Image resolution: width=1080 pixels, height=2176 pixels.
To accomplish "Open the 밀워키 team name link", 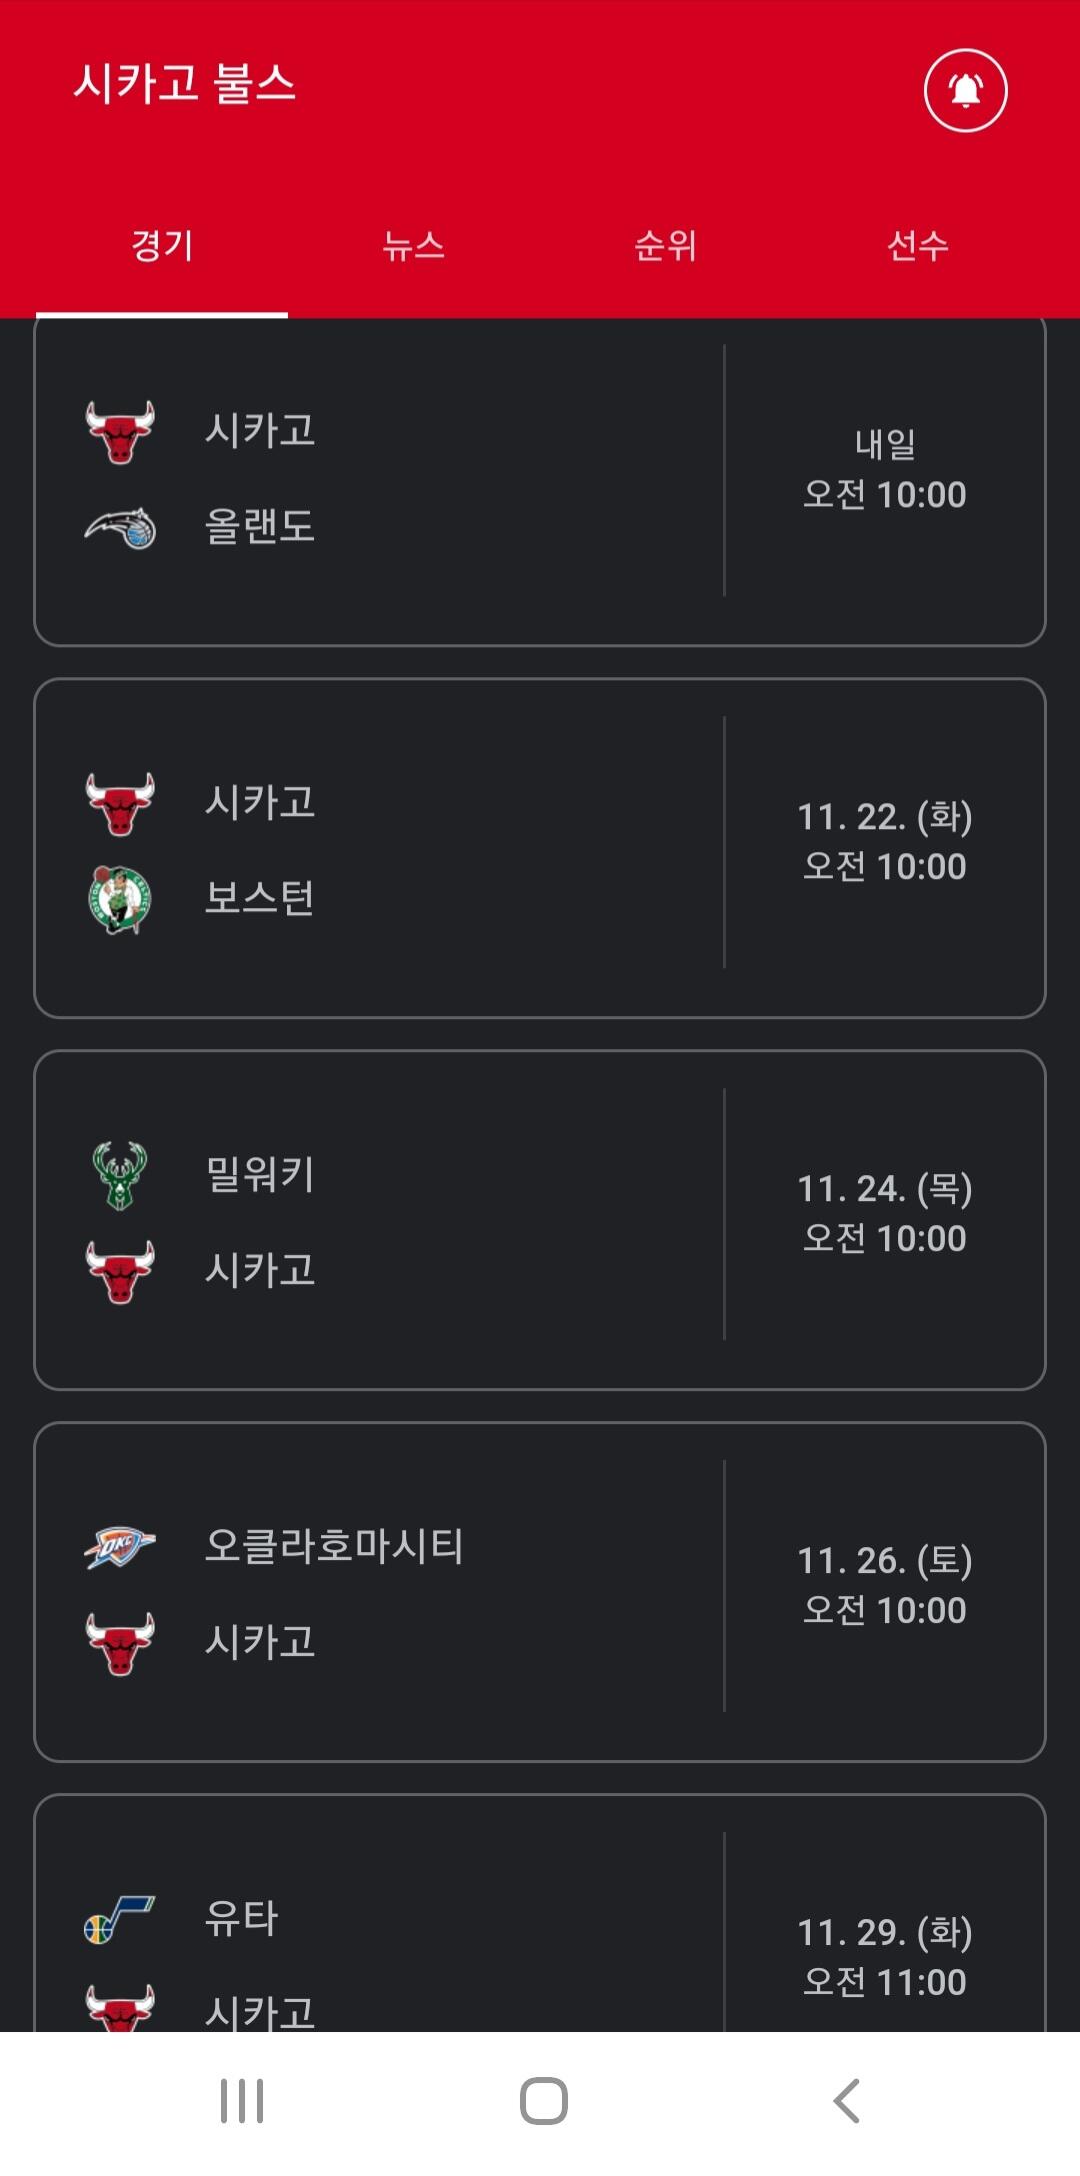I will pyautogui.click(x=260, y=1174).
